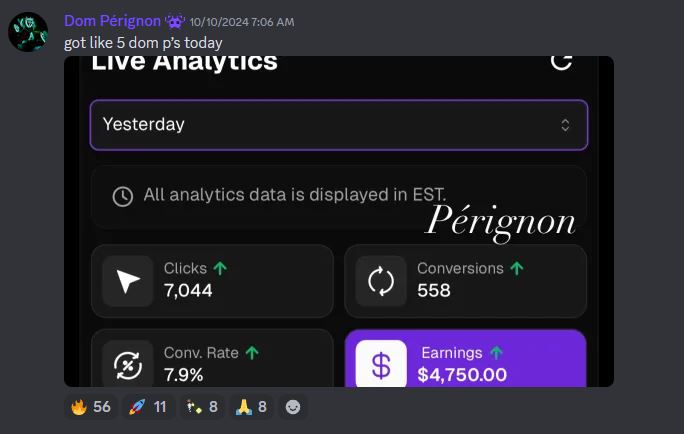Image resolution: width=684 pixels, height=434 pixels.
Task: Click the refresh icon beside Live Analytics
Action: (x=561, y=62)
